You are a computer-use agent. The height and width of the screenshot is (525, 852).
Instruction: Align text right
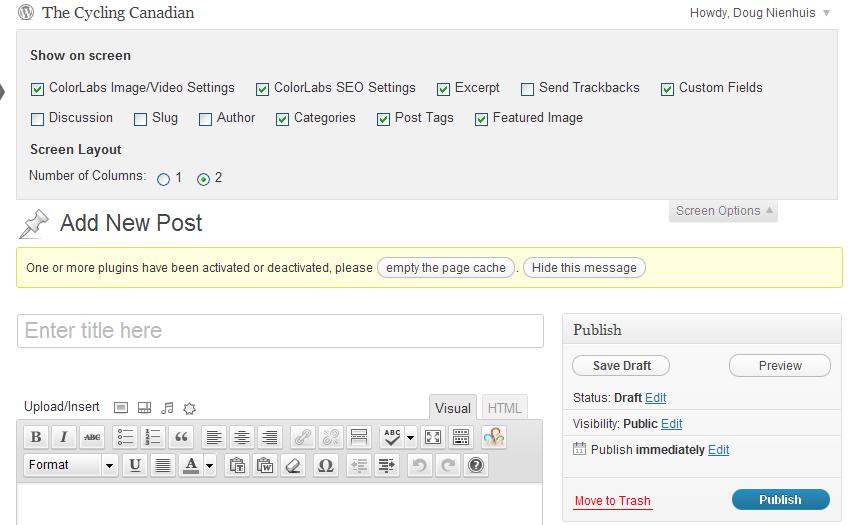click(x=270, y=437)
